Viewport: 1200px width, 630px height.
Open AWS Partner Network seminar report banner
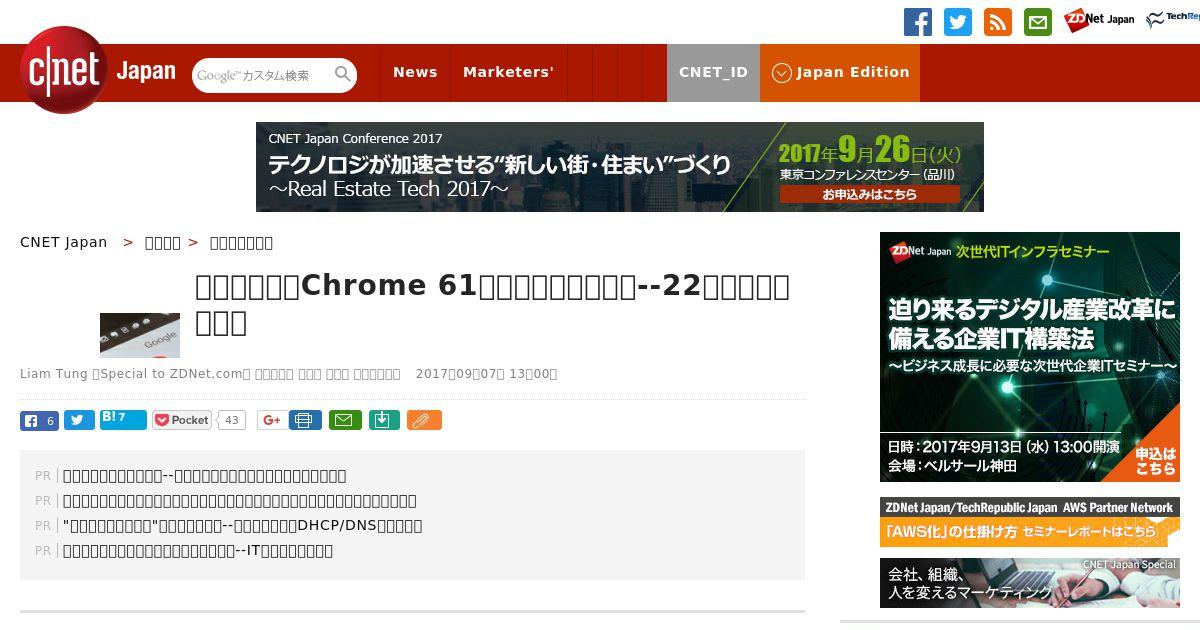[1030, 522]
